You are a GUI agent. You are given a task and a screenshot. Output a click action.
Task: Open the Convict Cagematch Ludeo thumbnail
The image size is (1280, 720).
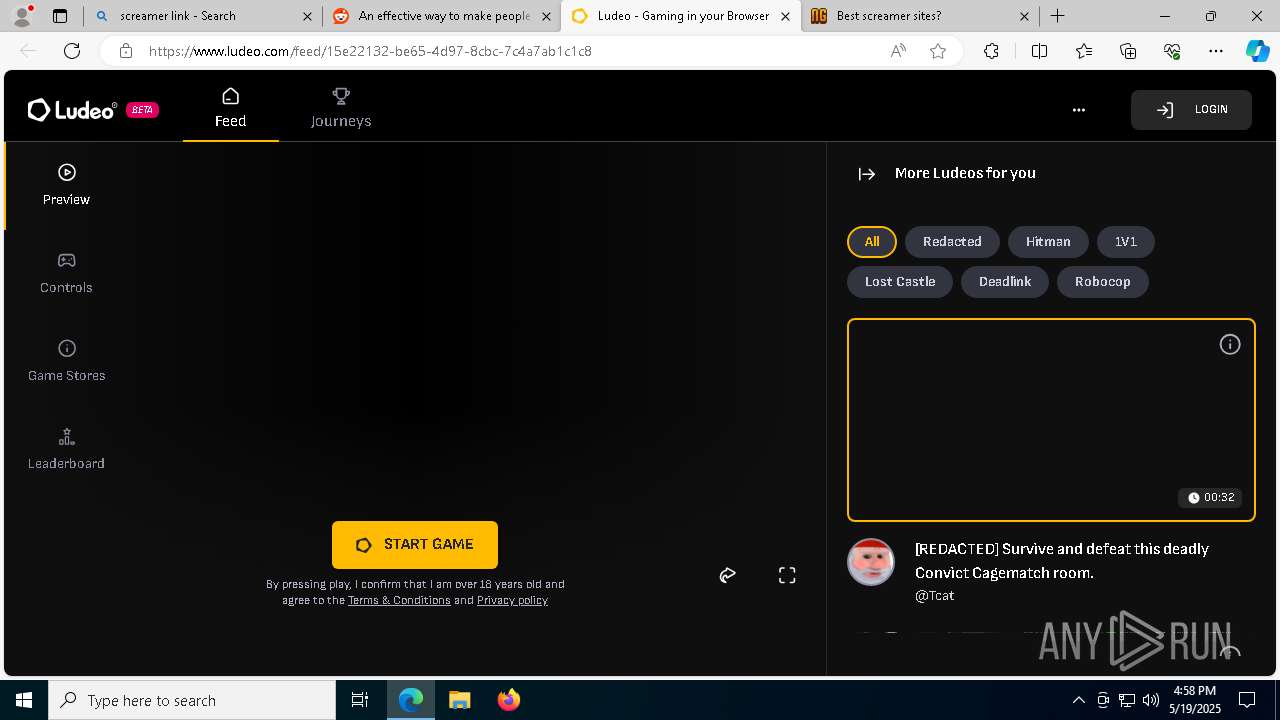[x=1051, y=420]
